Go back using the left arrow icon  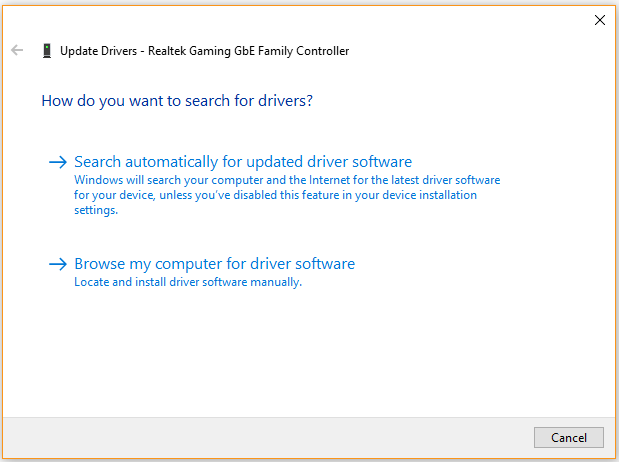coord(17,50)
